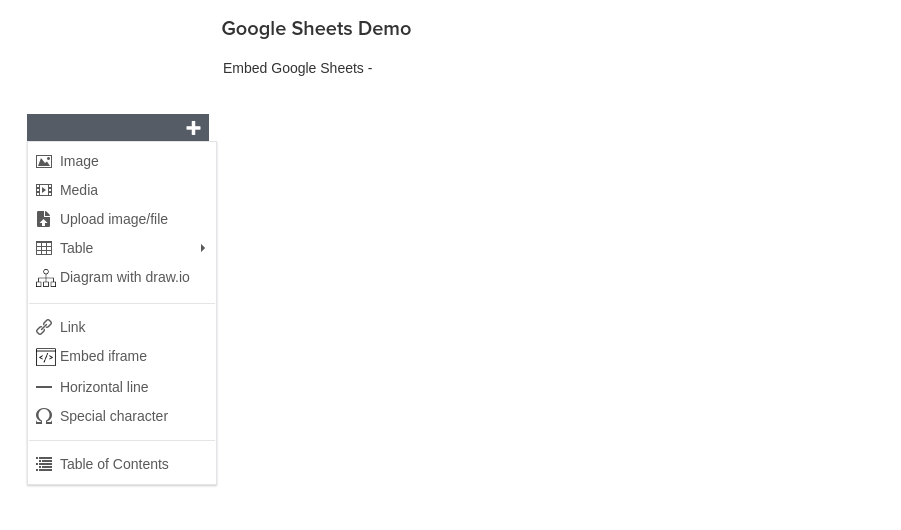This screenshot has width=901, height=530.
Task: Expand the Table submenu arrow
Action: pos(202,248)
